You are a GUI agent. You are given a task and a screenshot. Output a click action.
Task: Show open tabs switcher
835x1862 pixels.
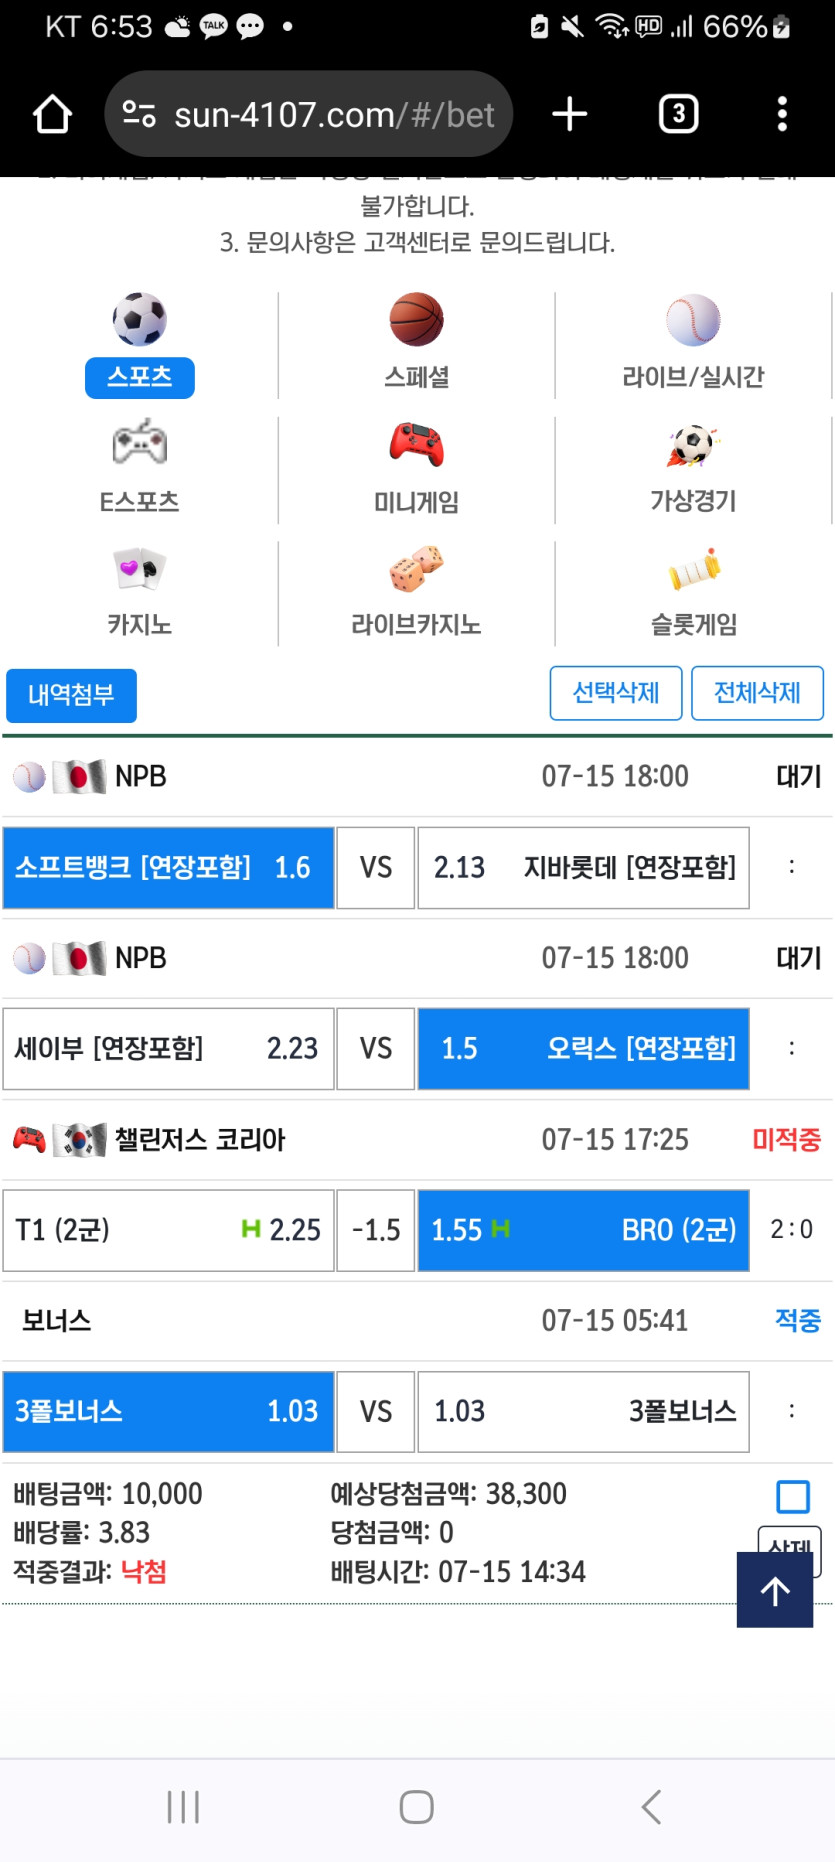679,114
